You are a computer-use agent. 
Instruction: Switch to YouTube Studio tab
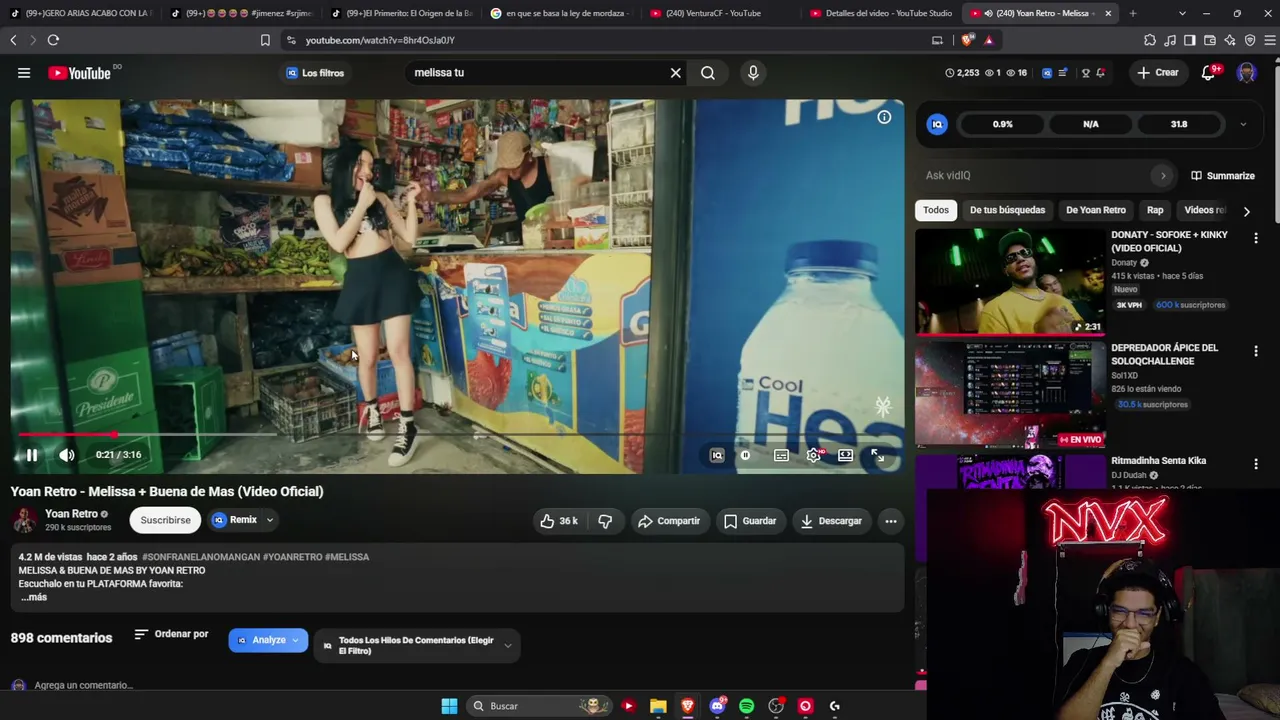point(881,13)
